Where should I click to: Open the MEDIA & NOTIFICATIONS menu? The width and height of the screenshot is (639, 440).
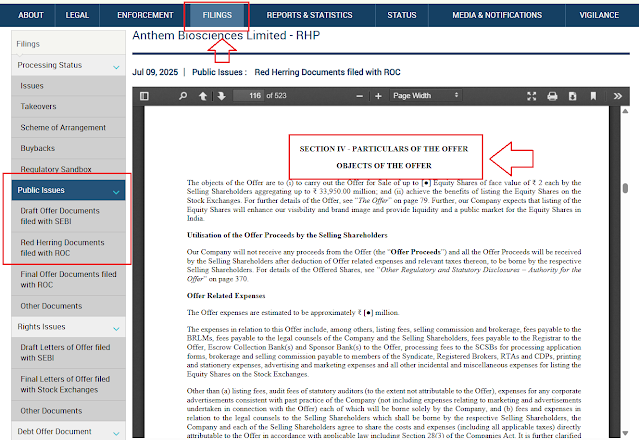[497, 15]
